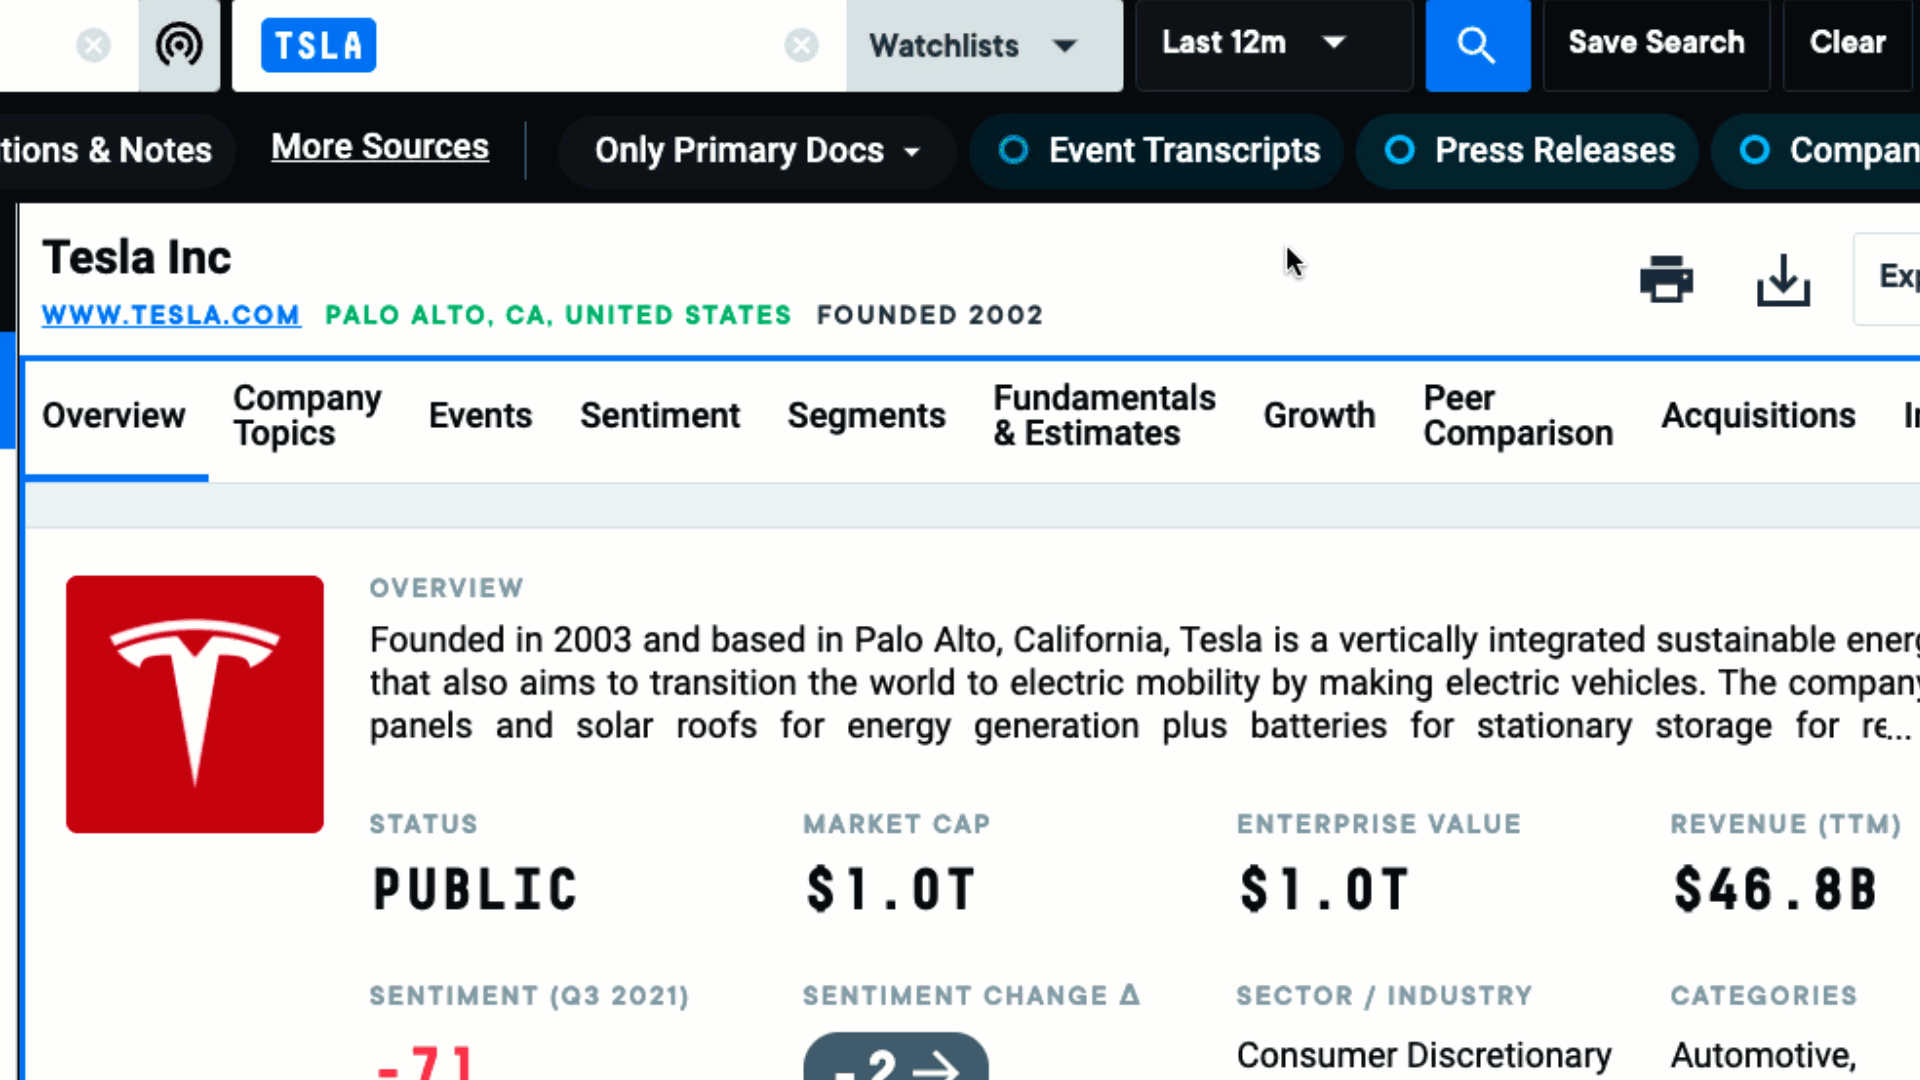Download the Tesla company report
The height and width of the screenshot is (1080, 1920).
pos(1783,279)
